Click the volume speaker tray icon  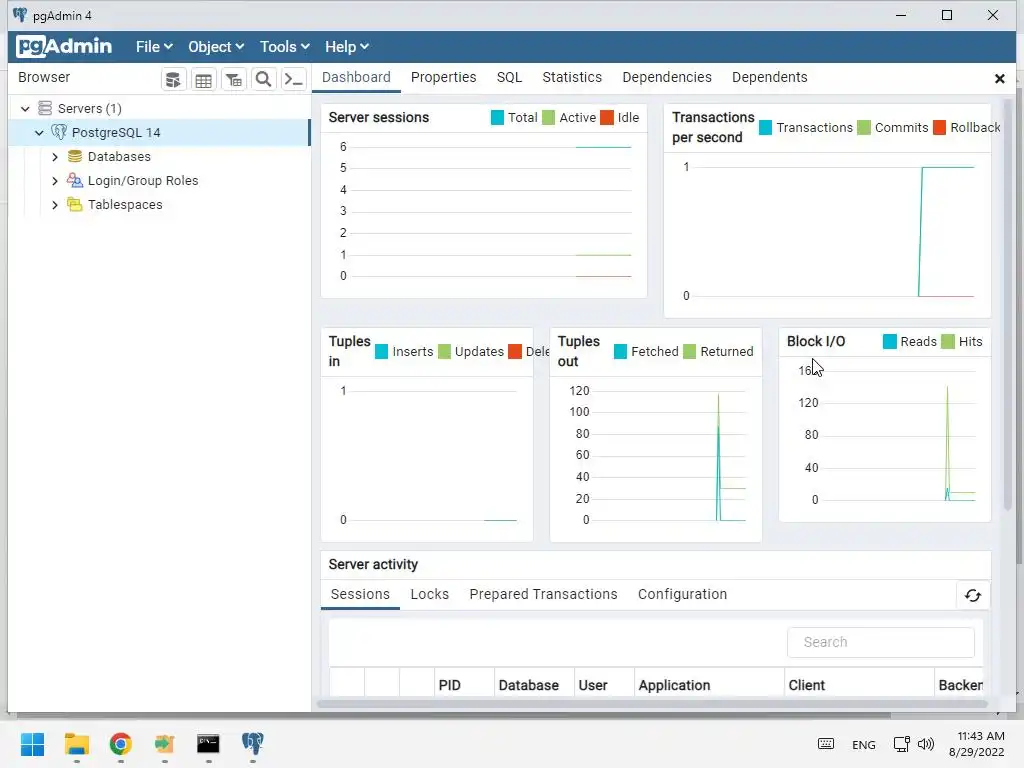[x=926, y=744]
